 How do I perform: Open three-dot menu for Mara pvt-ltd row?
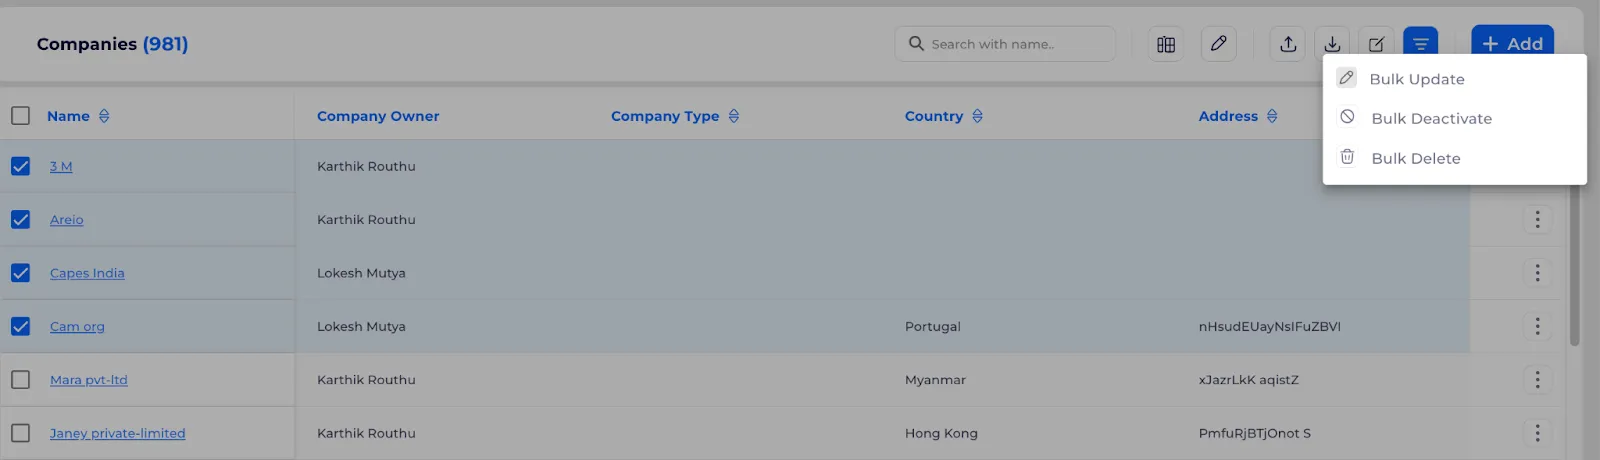pyautogui.click(x=1537, y=380)
